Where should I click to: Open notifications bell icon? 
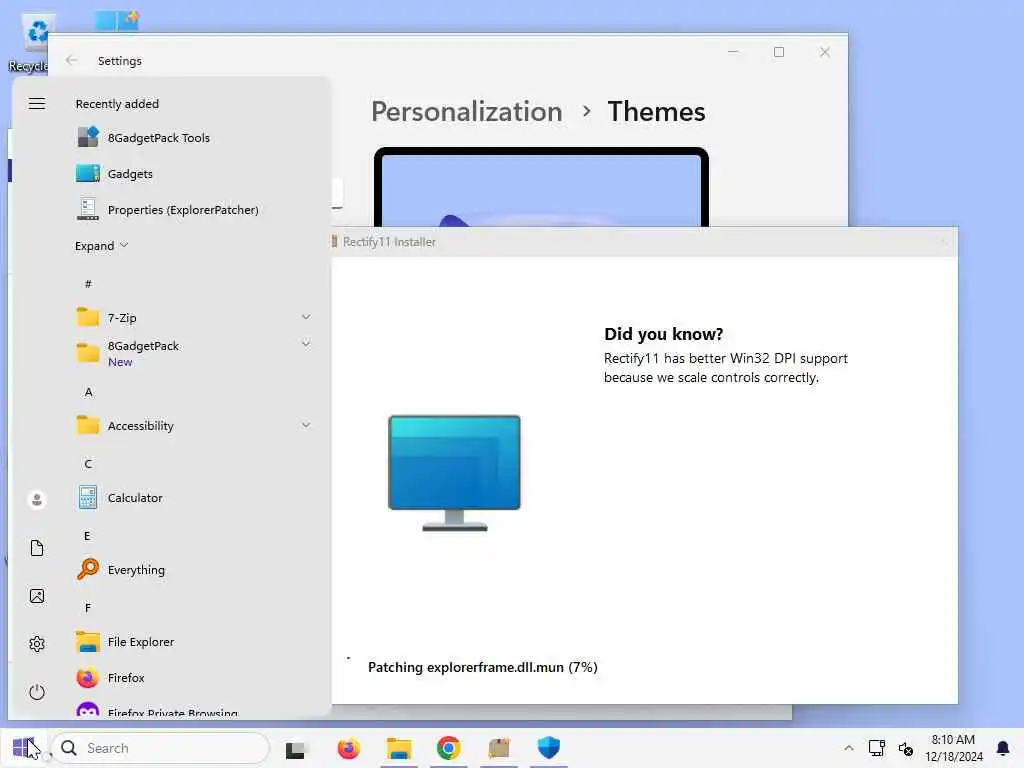tap(1002, 748)
